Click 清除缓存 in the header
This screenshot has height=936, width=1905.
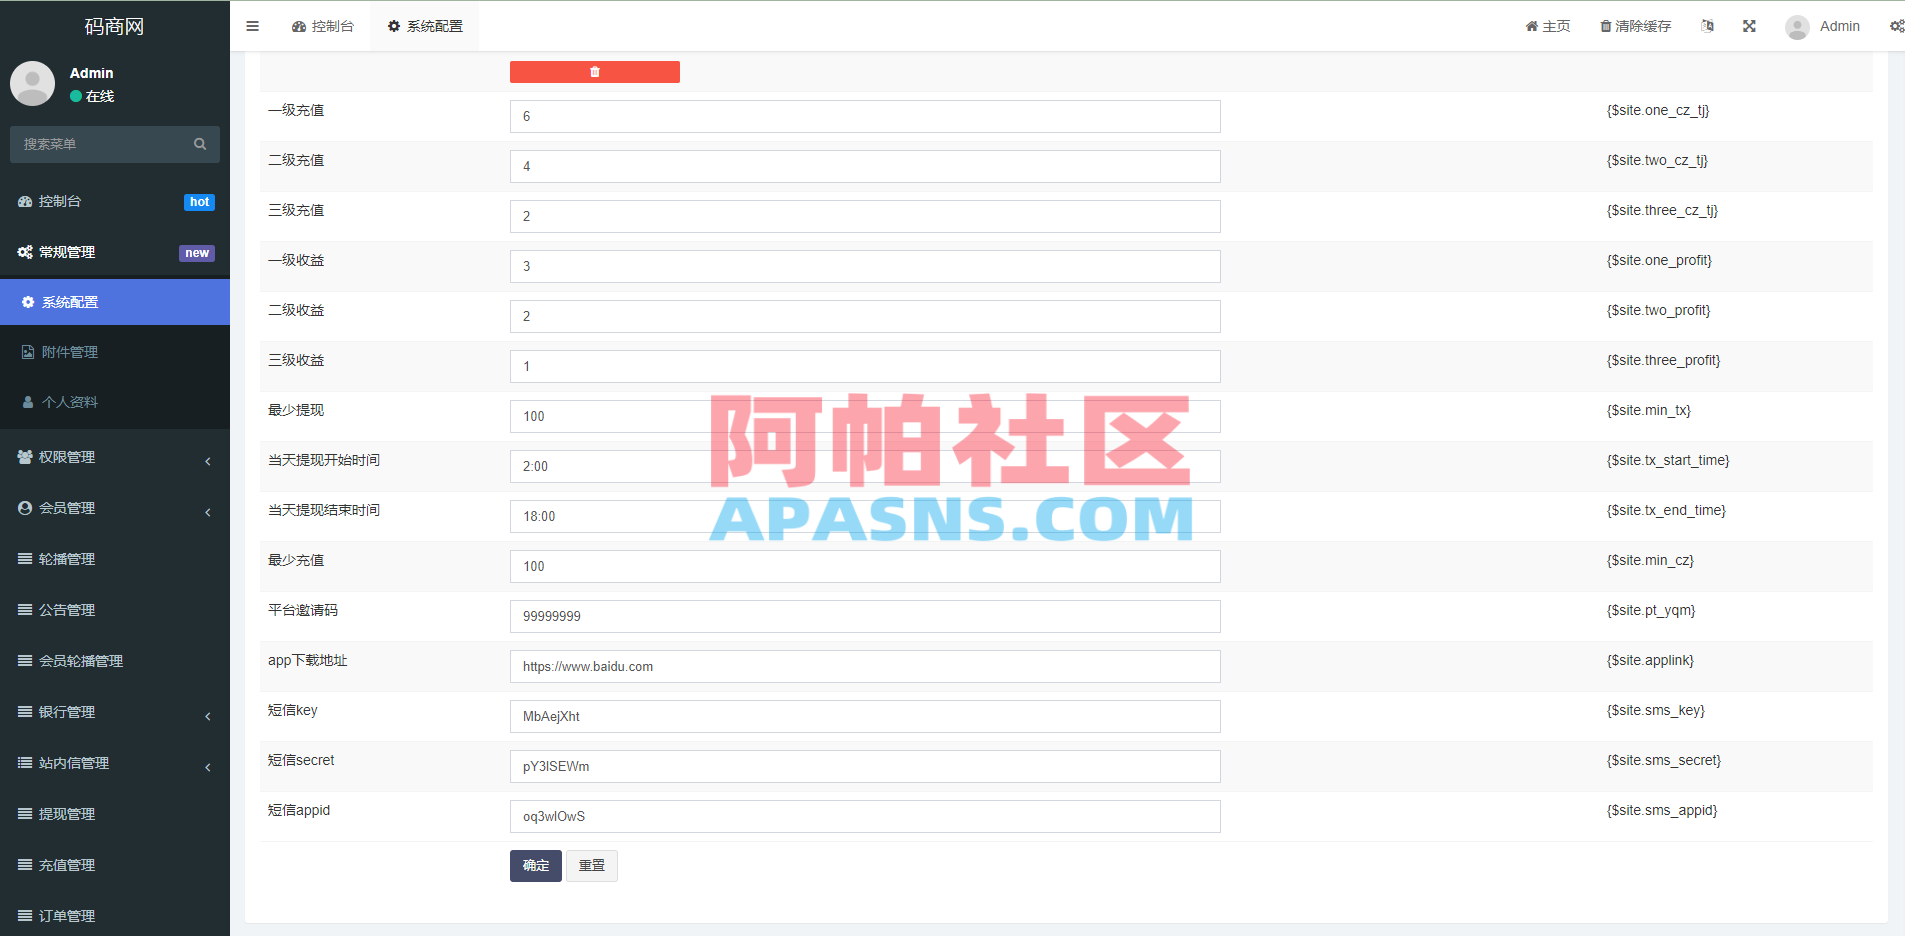pyautogui.click(x=1636, y=26)
